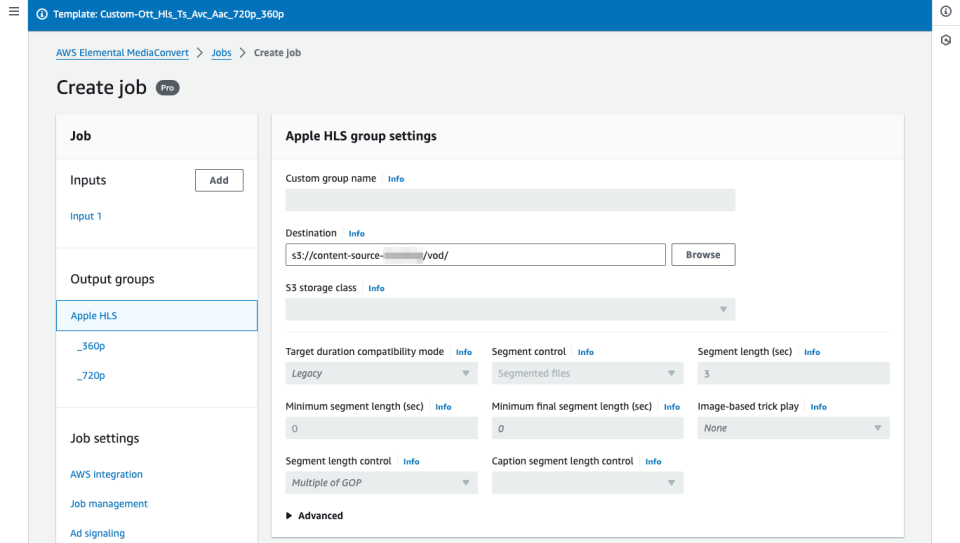Open Job management settings
Image resolution: width=960 pixels, height=543 pixels.
(x=109, y=504)
